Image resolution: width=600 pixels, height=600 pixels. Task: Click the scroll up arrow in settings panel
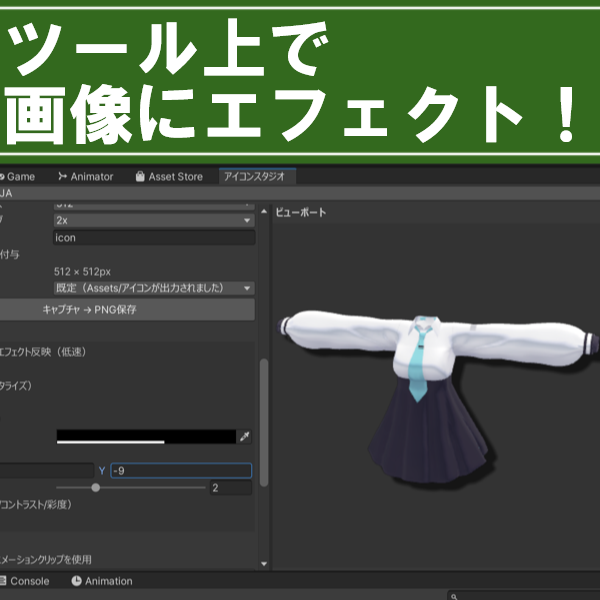click(264, 211)
